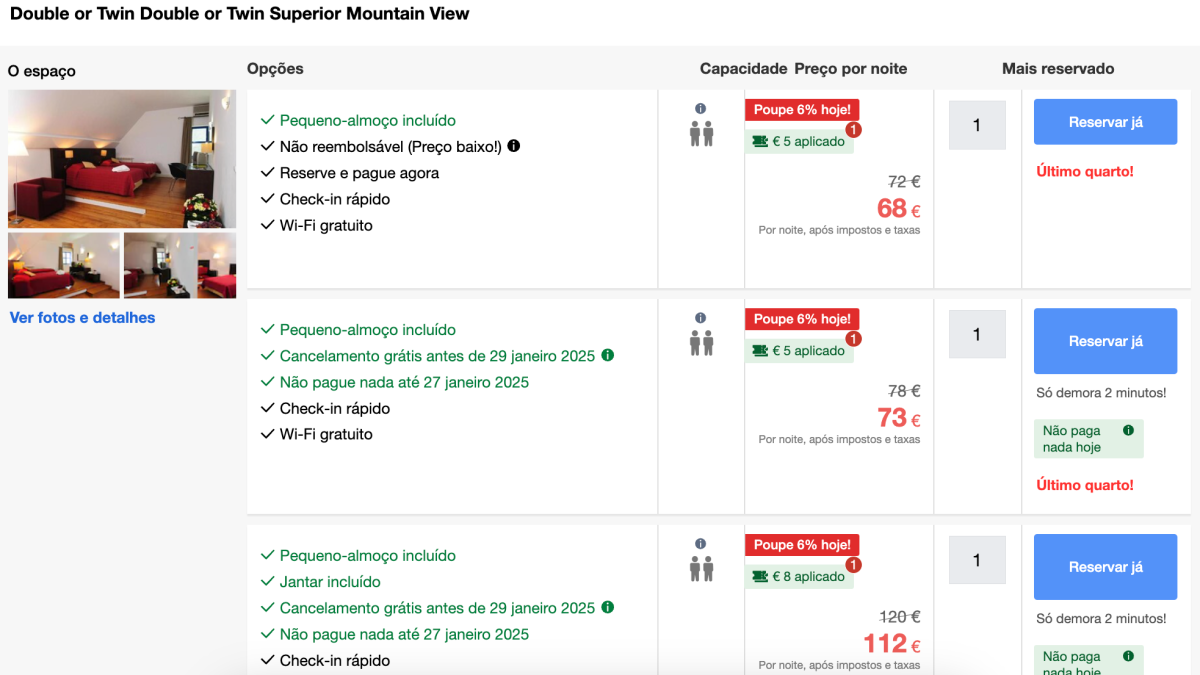Open the small left room thumbnail
Screen dimensions: 1200x675
tap(64, 266)
